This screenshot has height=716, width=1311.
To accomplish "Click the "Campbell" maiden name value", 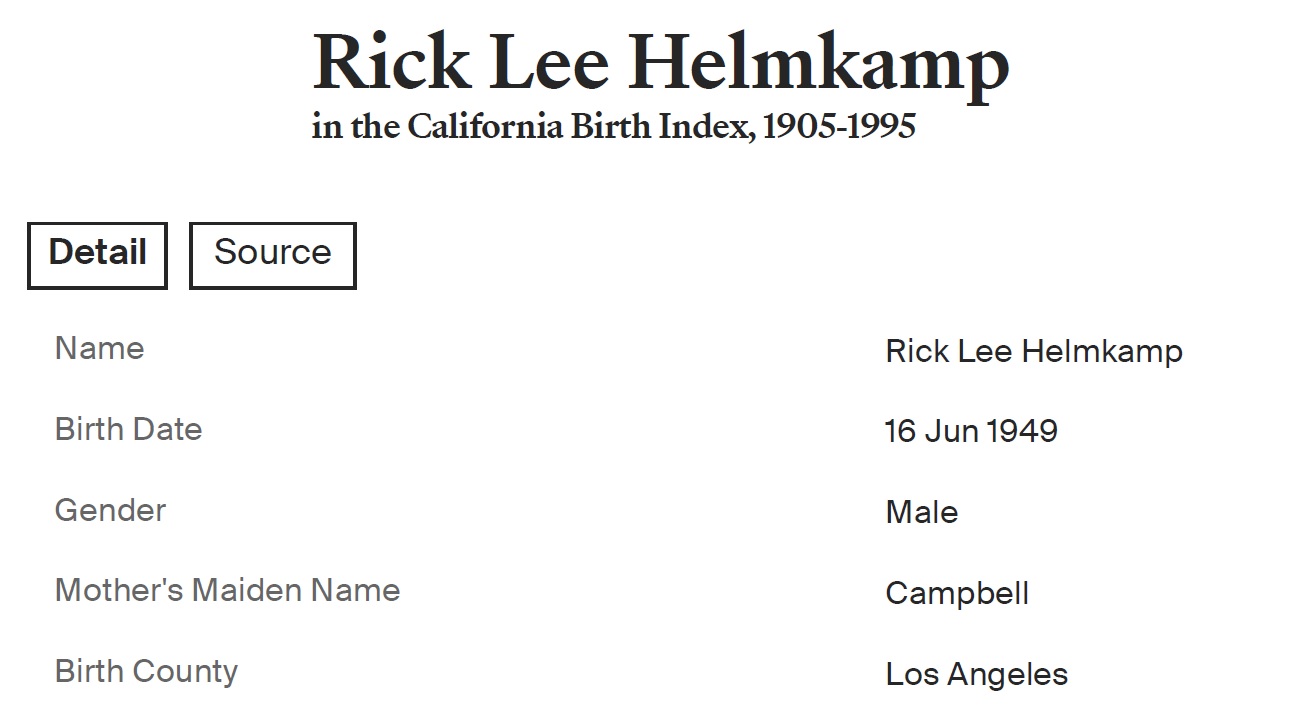I will tap(957, 594).
